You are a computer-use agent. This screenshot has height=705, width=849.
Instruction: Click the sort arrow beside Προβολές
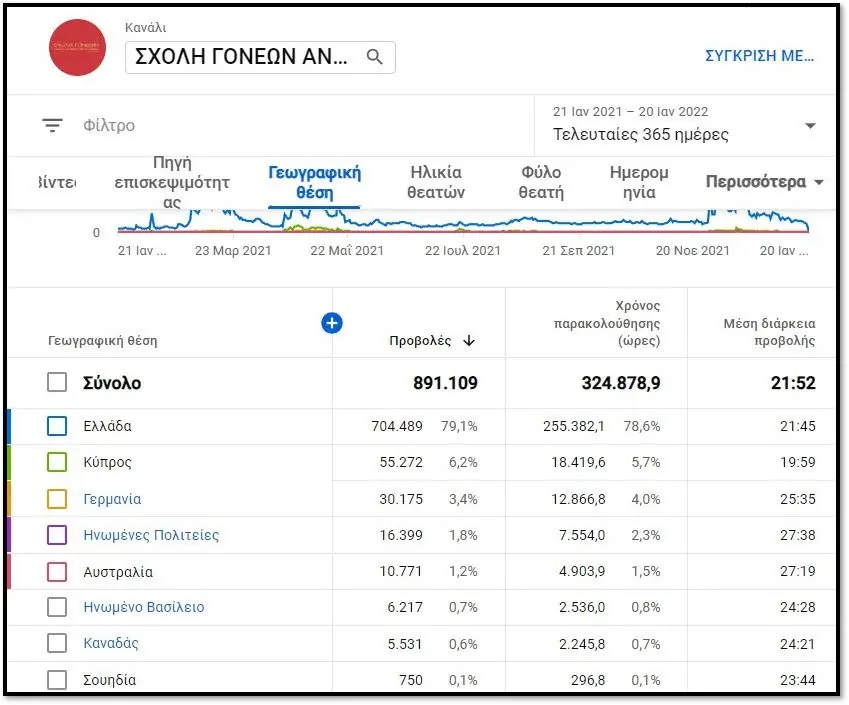click(469, 341)
